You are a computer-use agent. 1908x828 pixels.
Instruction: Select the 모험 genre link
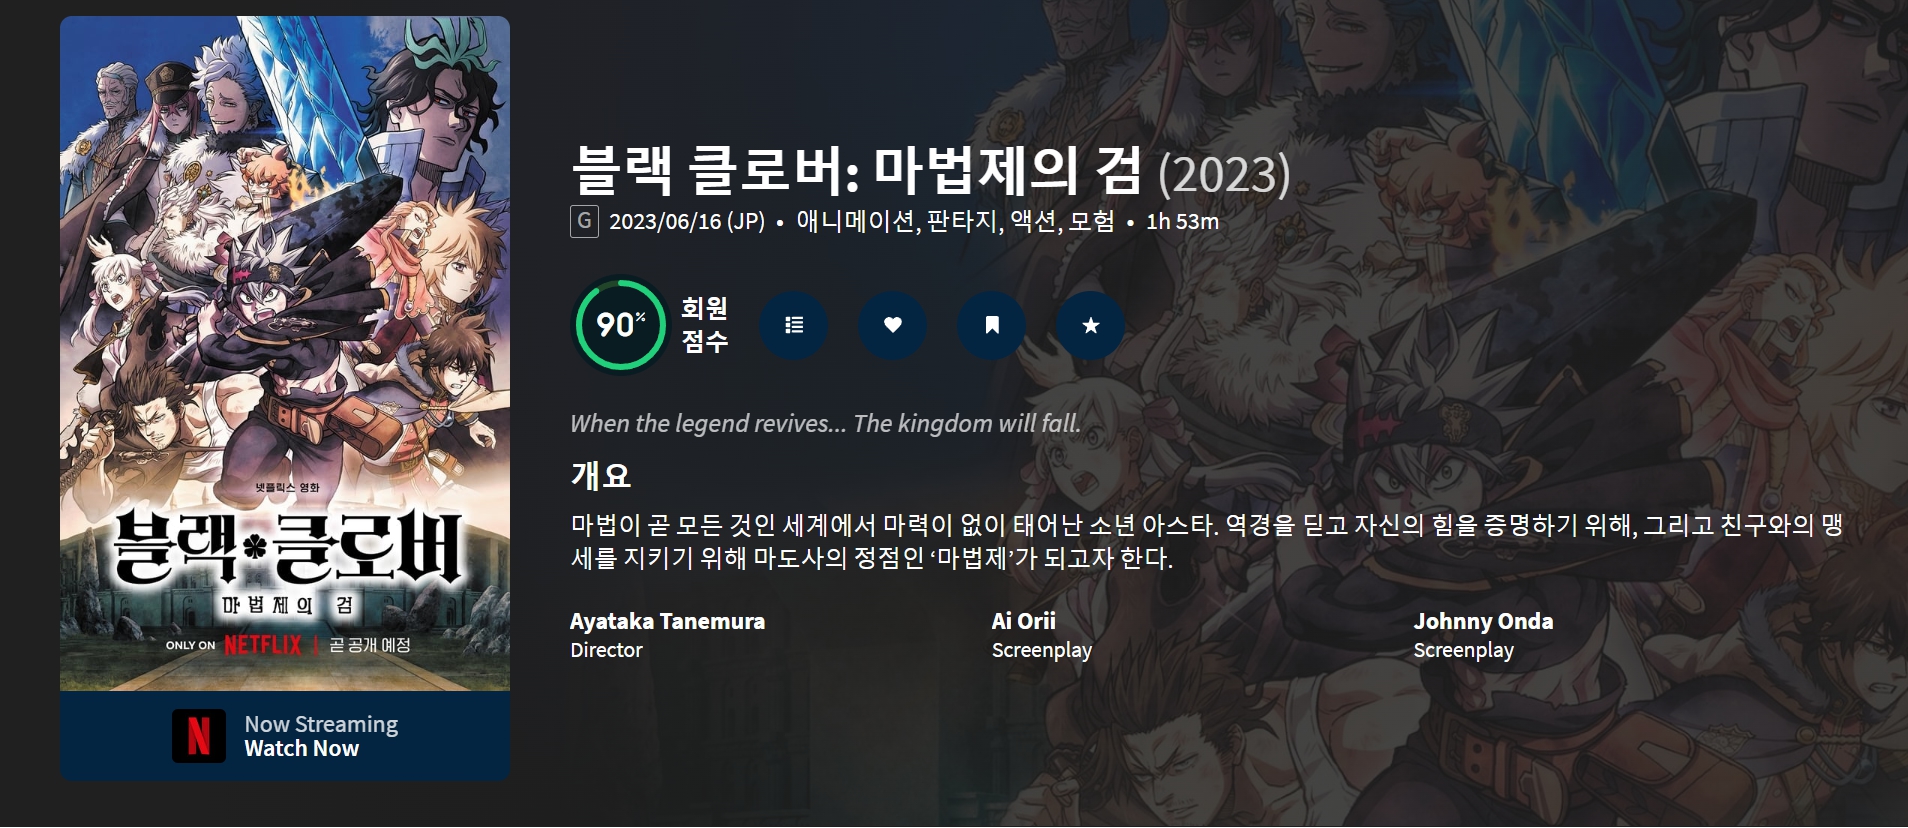click(x=1092, y=221)
